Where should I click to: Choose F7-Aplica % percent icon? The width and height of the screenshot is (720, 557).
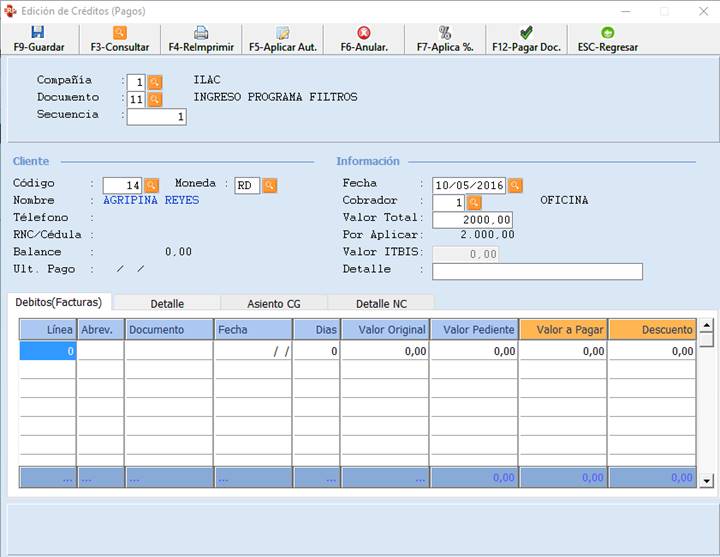click(x=445, y=33)
